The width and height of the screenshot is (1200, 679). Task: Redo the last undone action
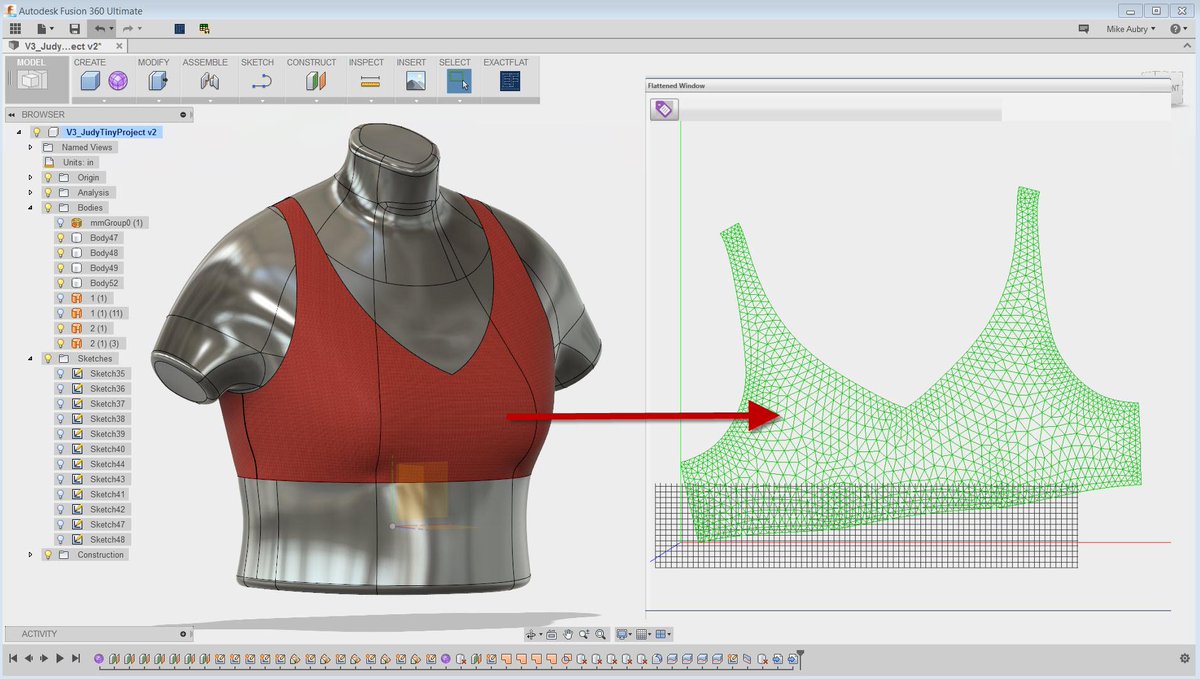(x=128, y=29)
